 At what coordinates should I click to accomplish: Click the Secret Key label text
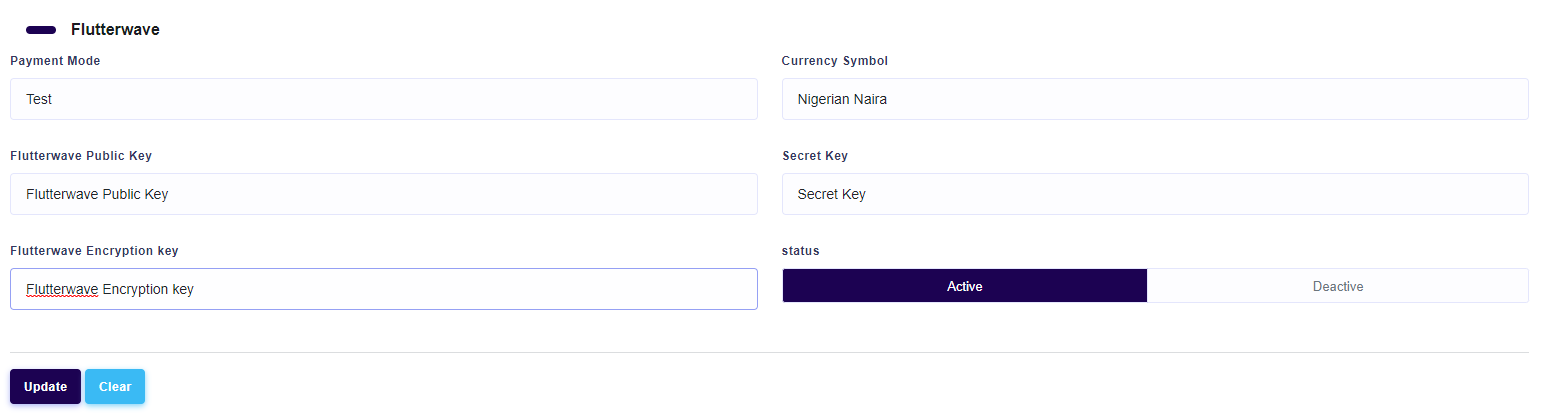click(814, 156)
